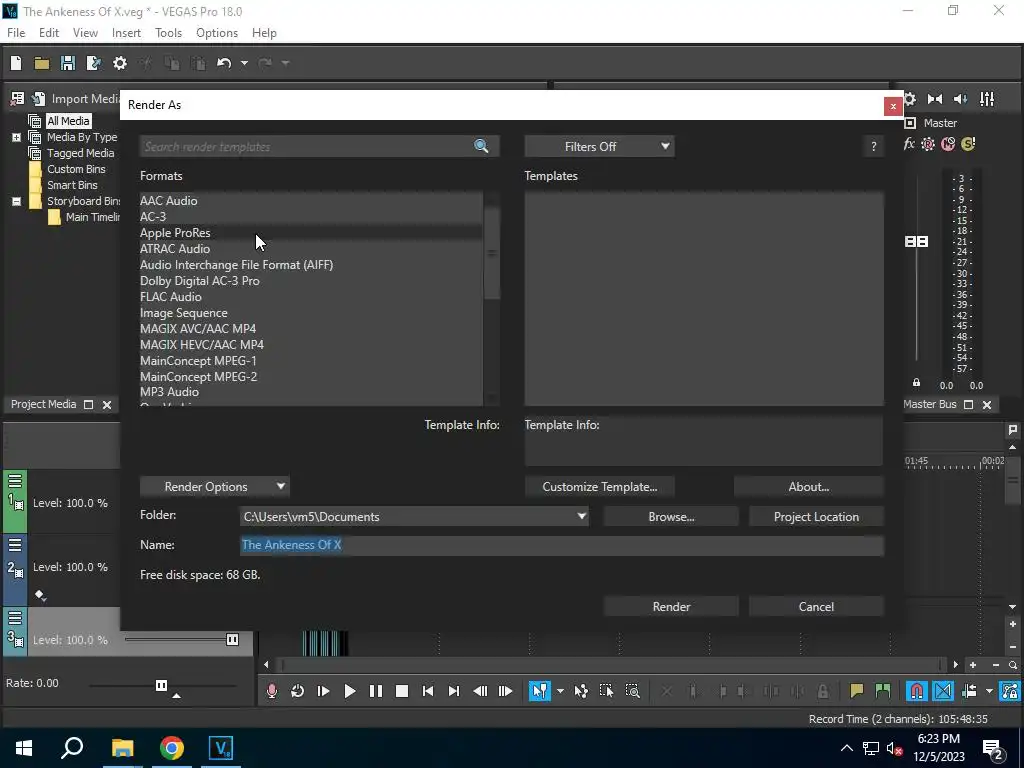This screenshot has height=768, width=1024.
Task: Open the Insert menu
Action: (x=126, y=33)
